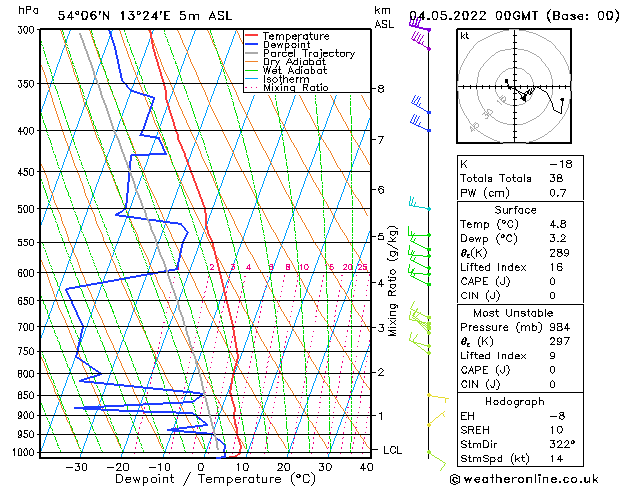Click the Dewpoint / Temperature (°C) axis title
Screen dimensions: 629x486
tap(215, 479)
